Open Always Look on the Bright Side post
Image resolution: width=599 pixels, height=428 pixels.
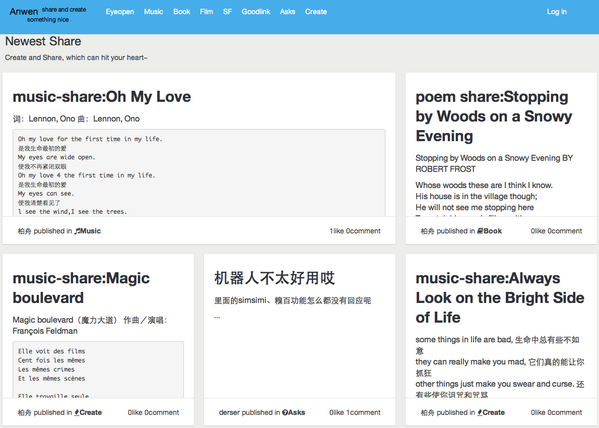pyautogui.click(x=500, y=298)
